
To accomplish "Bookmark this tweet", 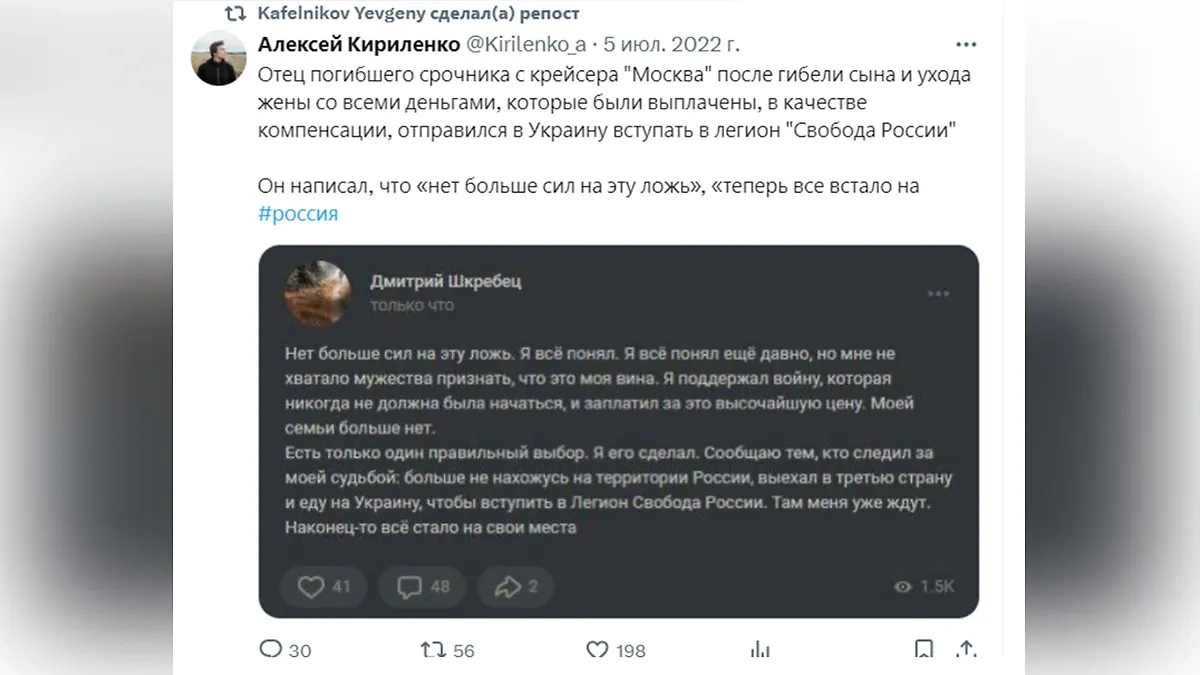I will pos(924,650).
